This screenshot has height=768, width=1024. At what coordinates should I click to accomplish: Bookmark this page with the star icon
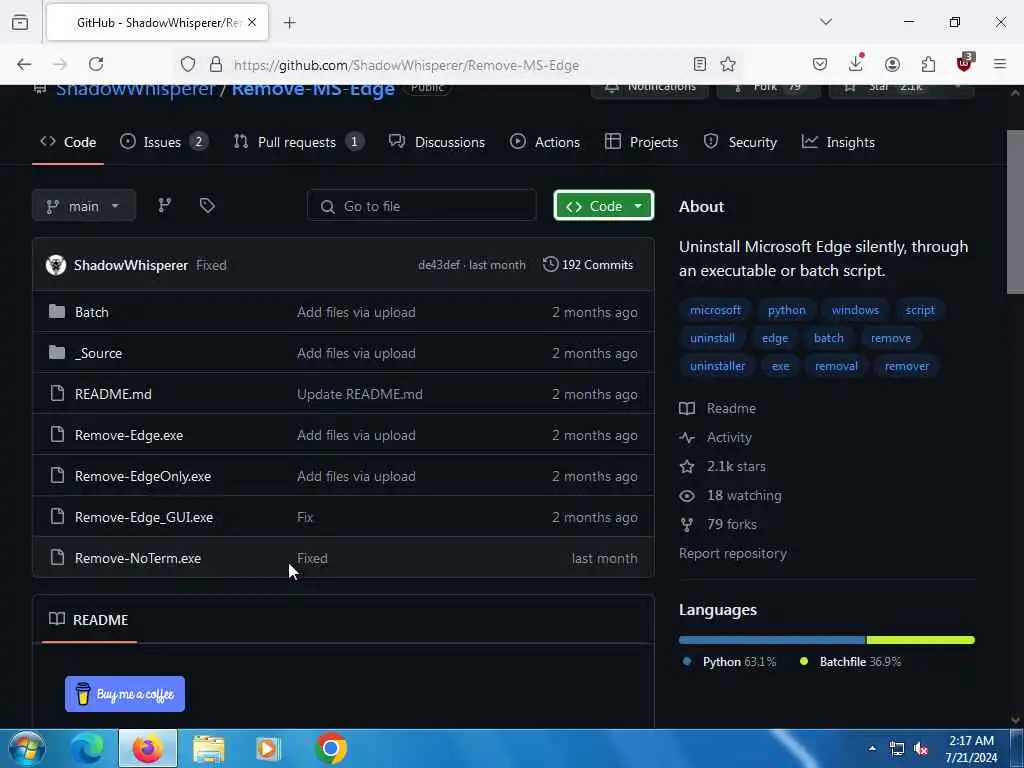tap(728, 64)
